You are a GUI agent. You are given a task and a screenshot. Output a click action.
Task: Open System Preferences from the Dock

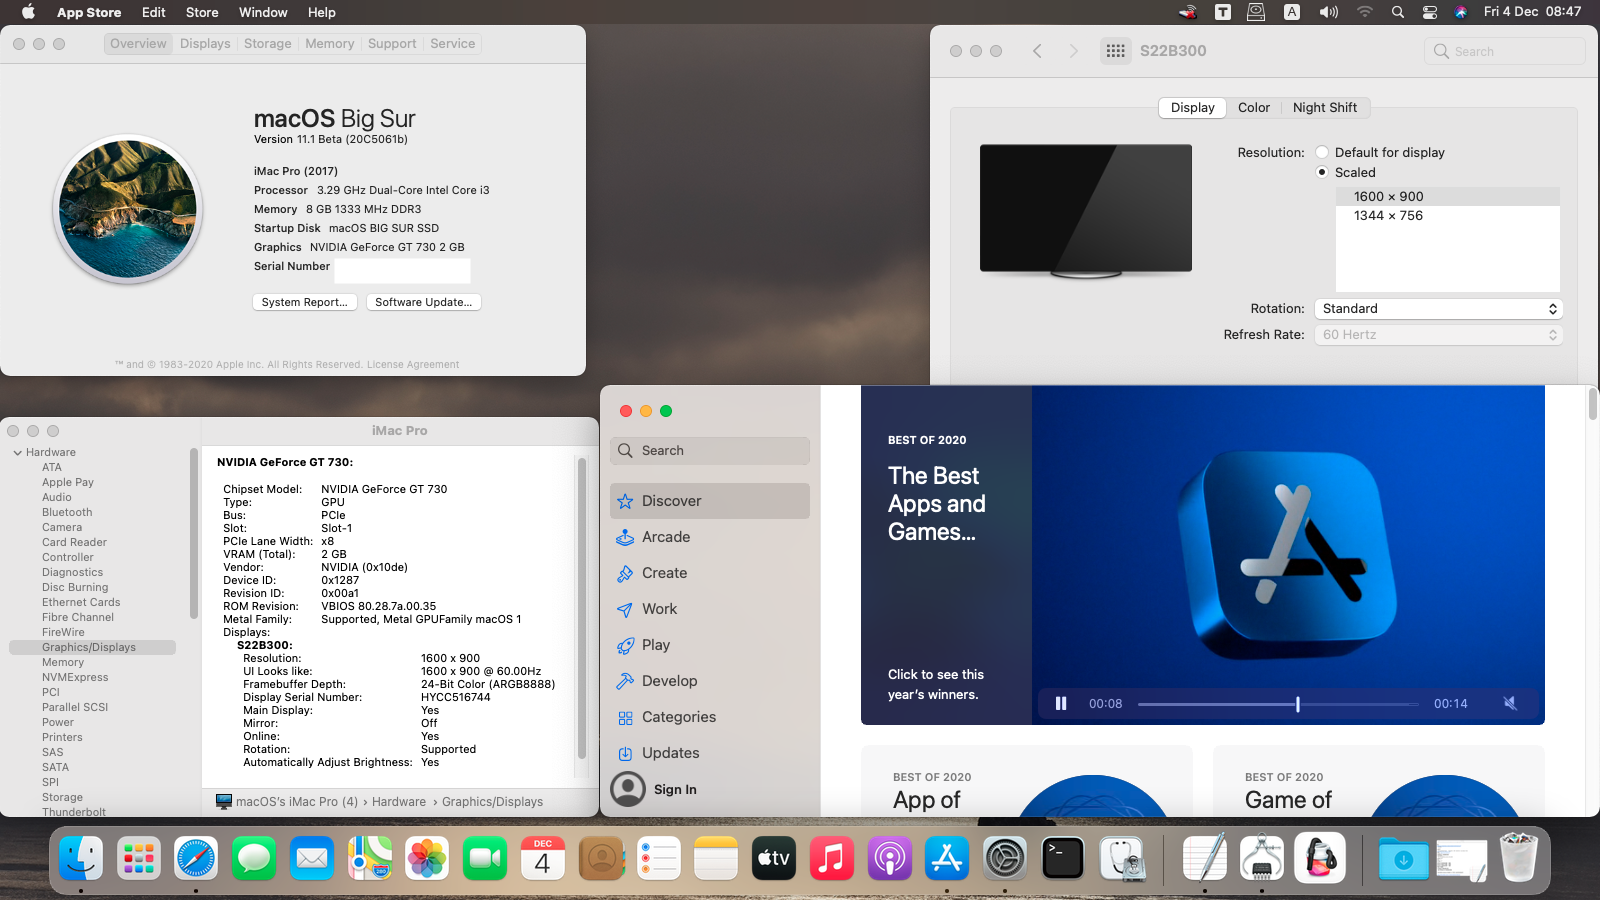click(x=1005, y=859)
